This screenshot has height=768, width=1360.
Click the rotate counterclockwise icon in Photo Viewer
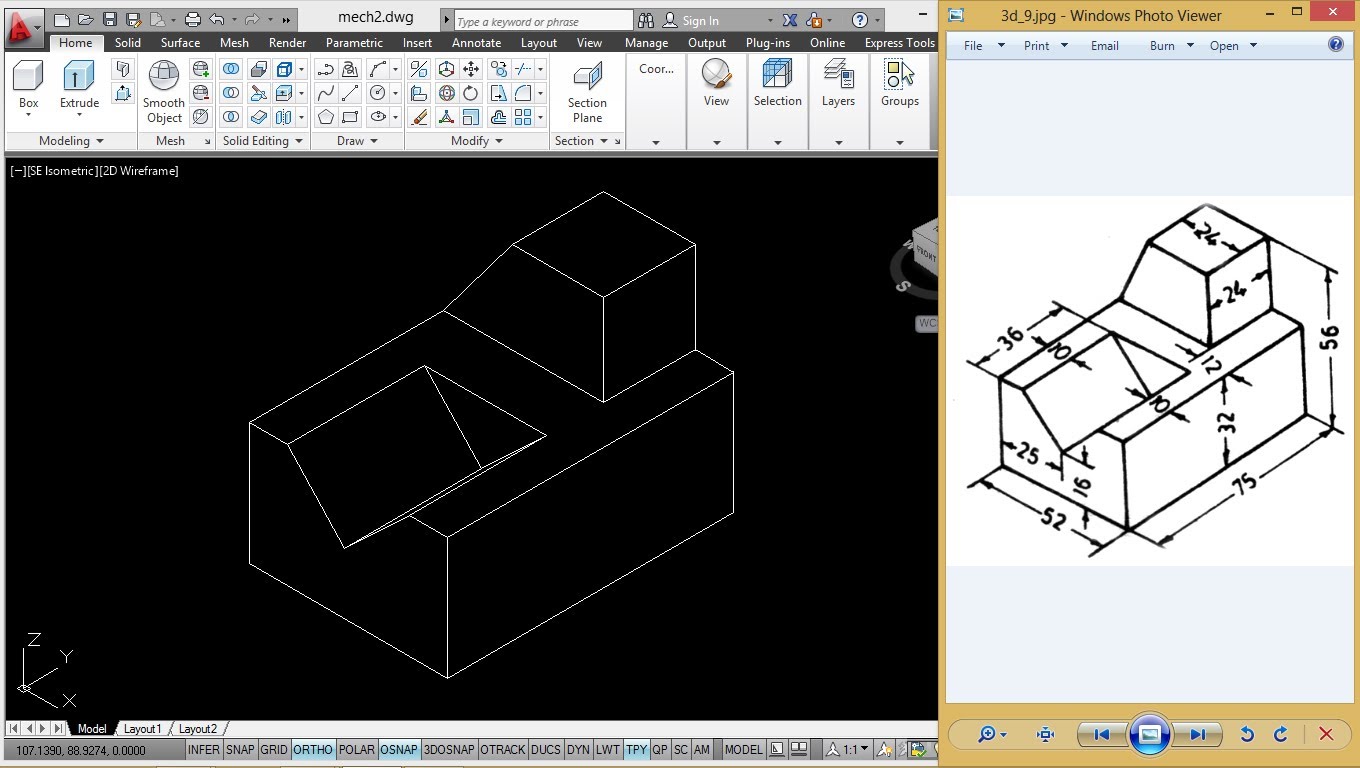point(1247,734)
